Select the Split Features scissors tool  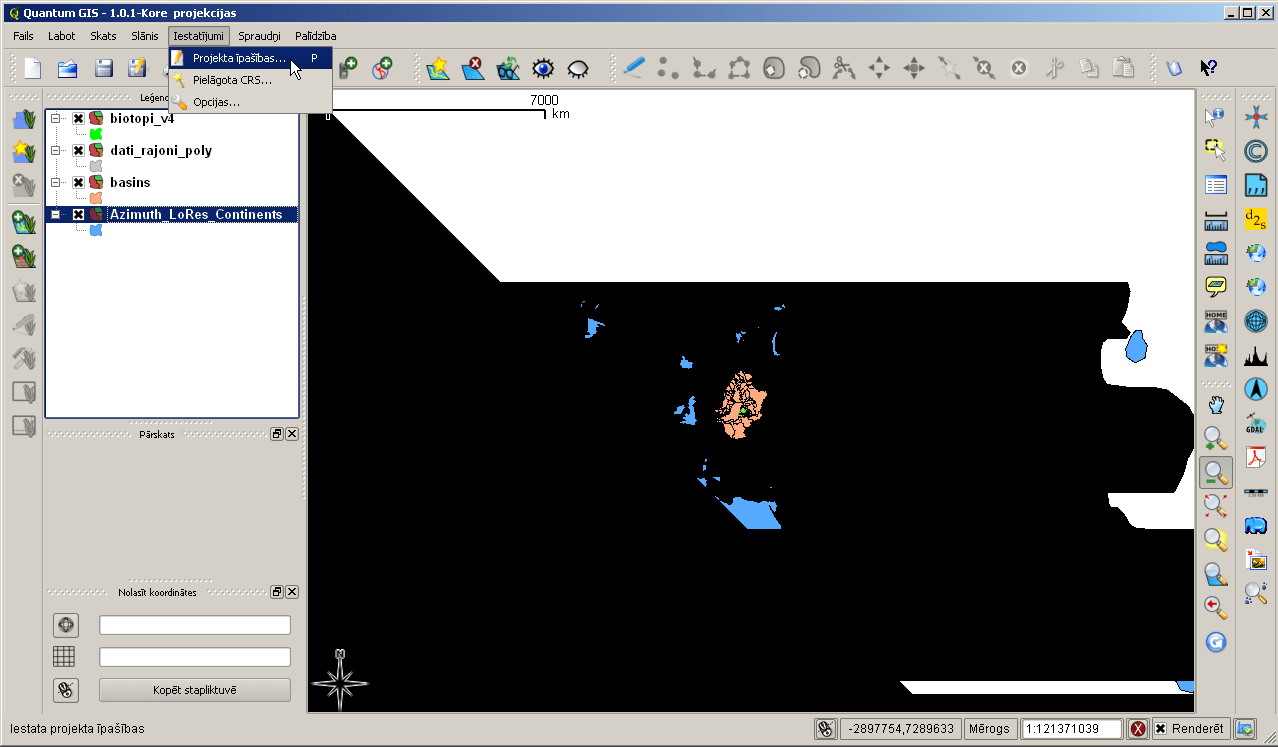point(844,68)
